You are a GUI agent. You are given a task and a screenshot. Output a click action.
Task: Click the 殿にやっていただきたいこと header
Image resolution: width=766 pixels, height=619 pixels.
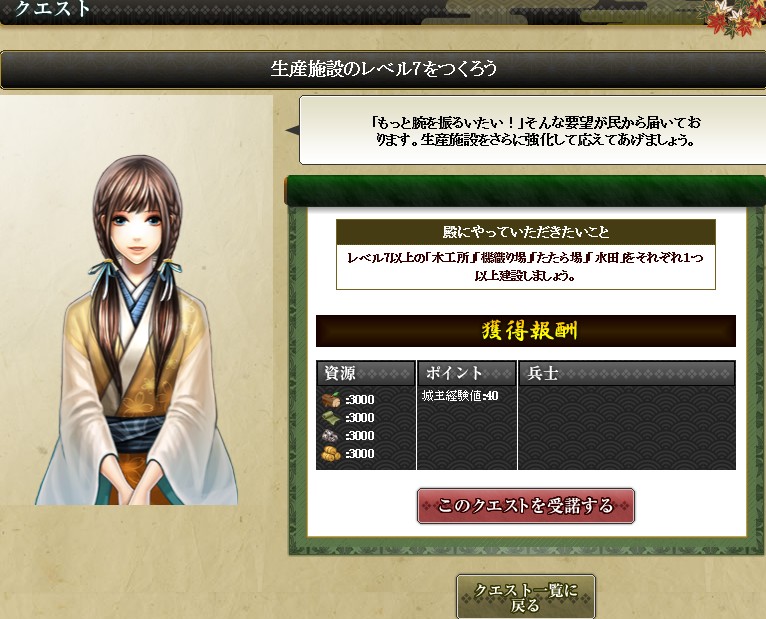tap(526, 232)
